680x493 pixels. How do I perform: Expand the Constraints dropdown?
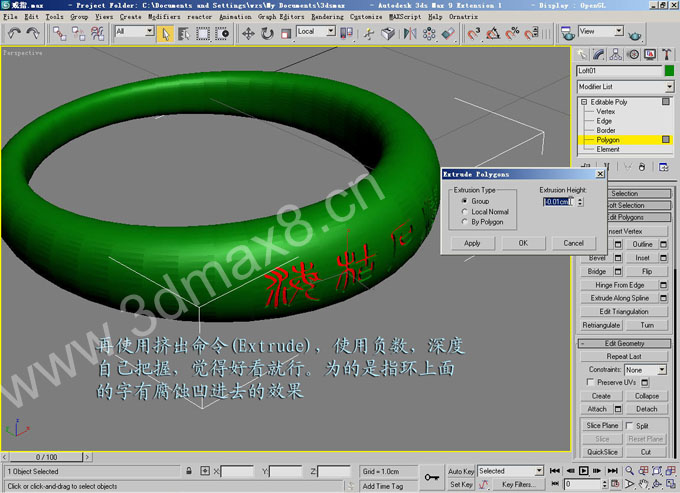coord(645,370)
